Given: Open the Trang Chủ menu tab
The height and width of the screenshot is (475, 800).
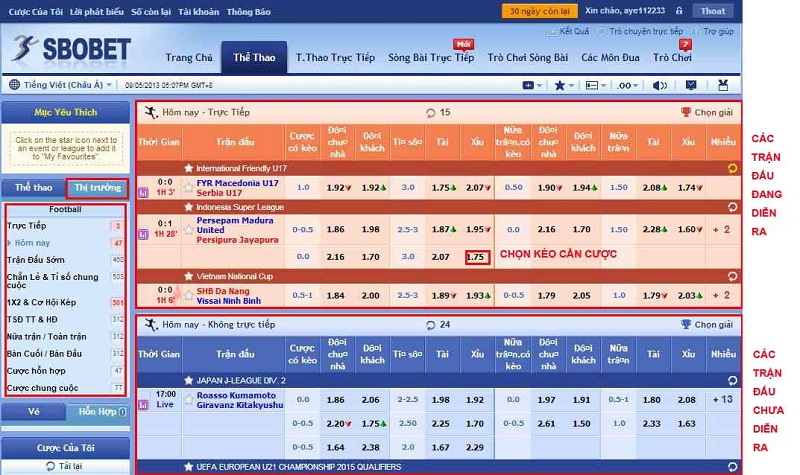Looking at the screenshot, I should click(189, 58).
